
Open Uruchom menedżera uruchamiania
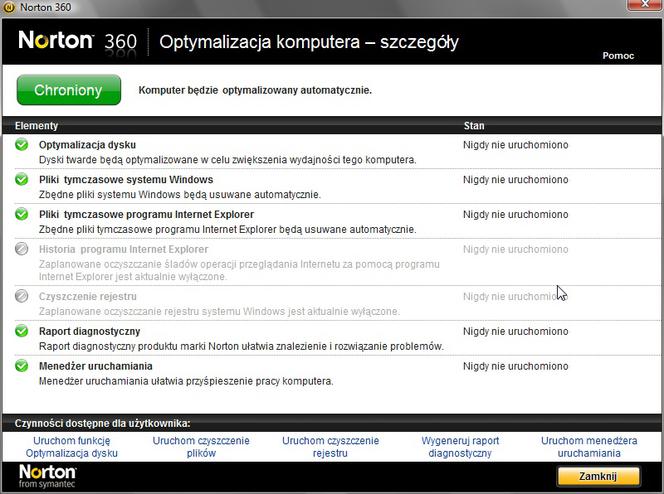pos(589,447)
